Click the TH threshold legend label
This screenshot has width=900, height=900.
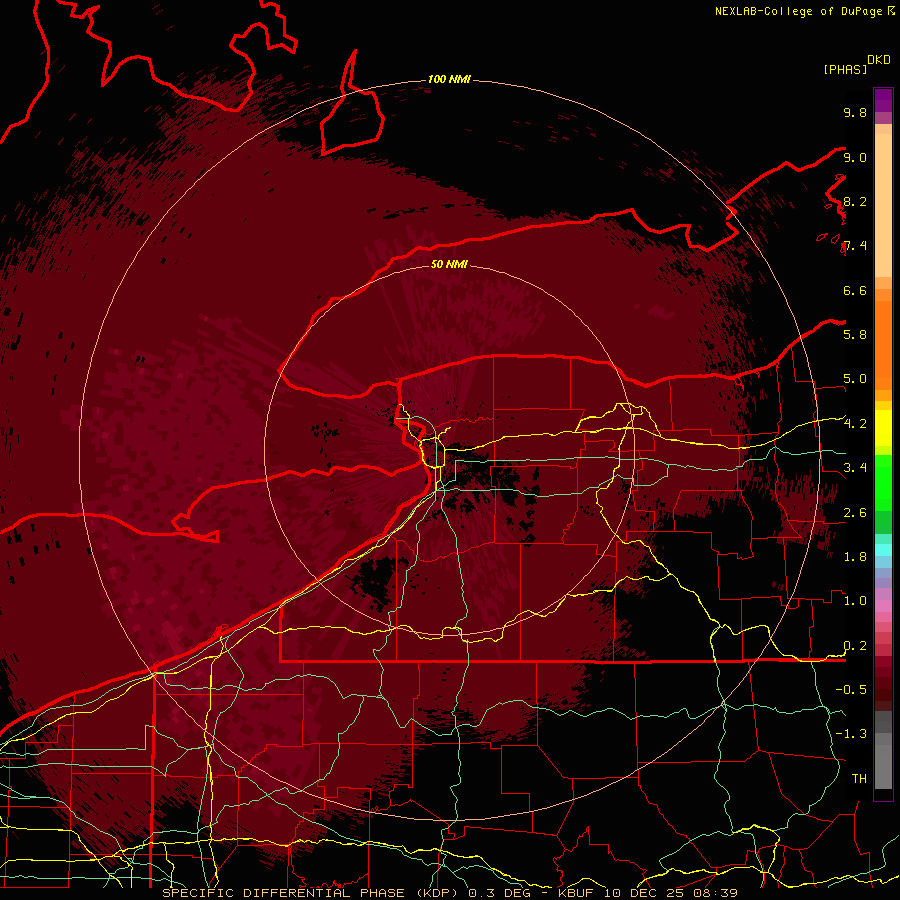(x=859, y=778)
